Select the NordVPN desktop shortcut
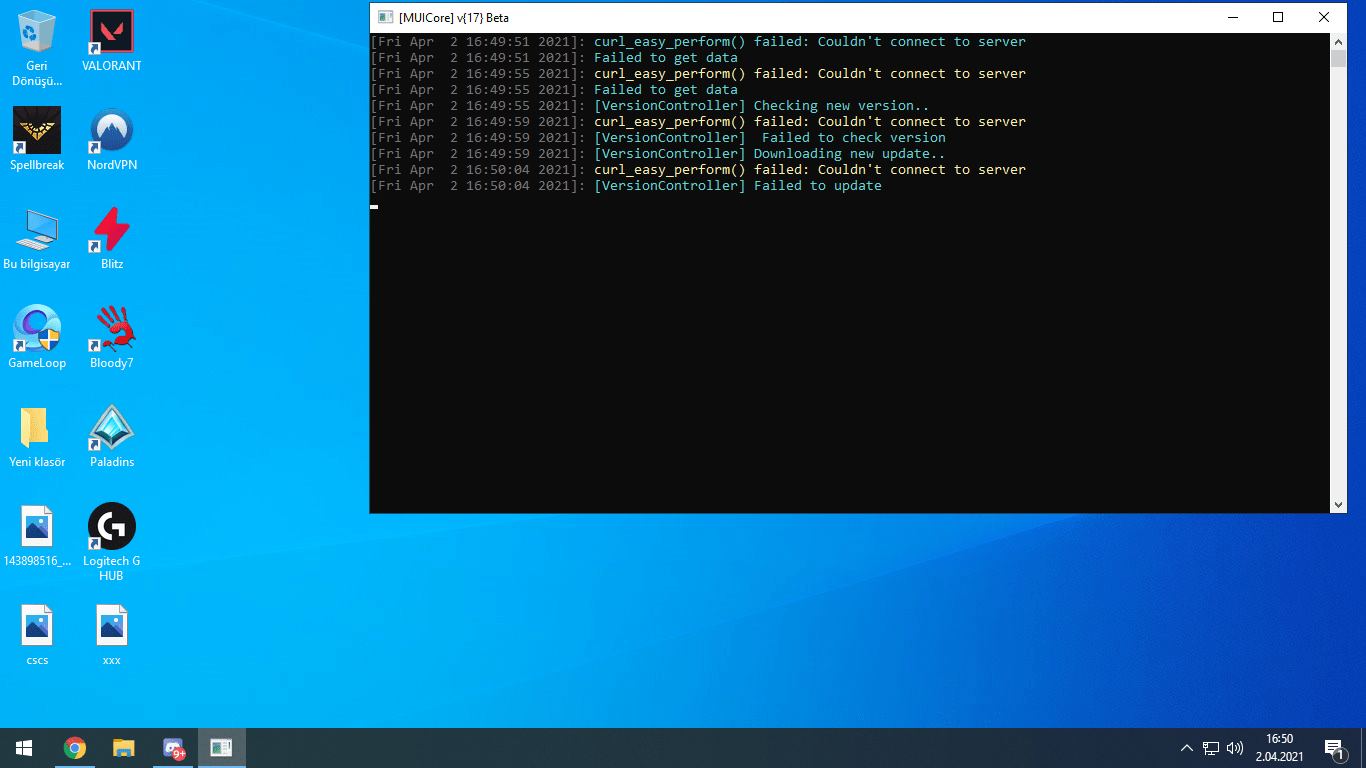The width and height of the screenshot is (1366, 768). pyautogui.click(x=112, y=140)
